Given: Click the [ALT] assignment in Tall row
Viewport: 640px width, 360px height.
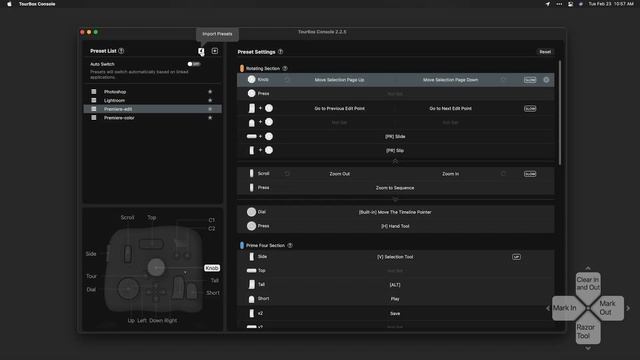Looking at the screenshot, I should point(395,285).
